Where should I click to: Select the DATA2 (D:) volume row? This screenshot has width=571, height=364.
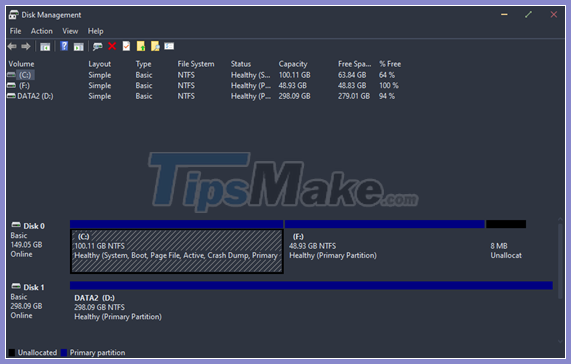pos(204,96)
